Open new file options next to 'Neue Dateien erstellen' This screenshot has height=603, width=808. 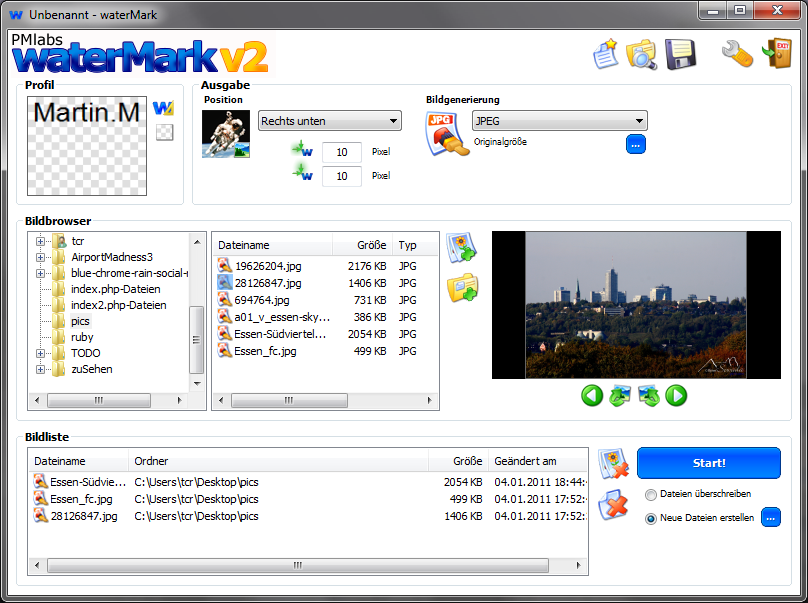coord(771,517)
